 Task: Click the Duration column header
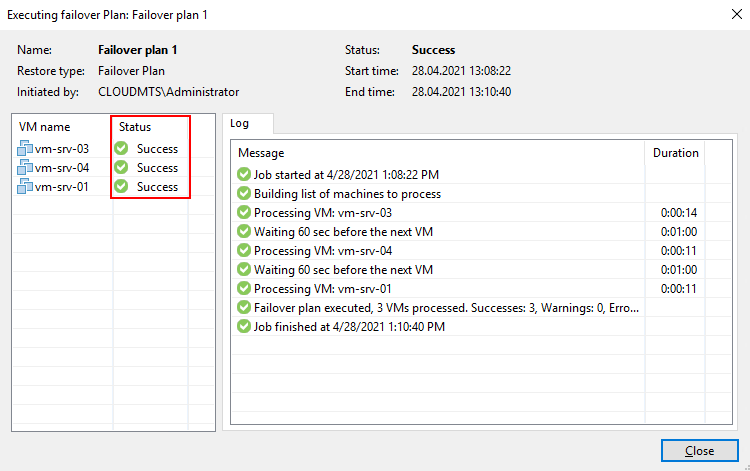pyautogui.click(x=676, y=153)
